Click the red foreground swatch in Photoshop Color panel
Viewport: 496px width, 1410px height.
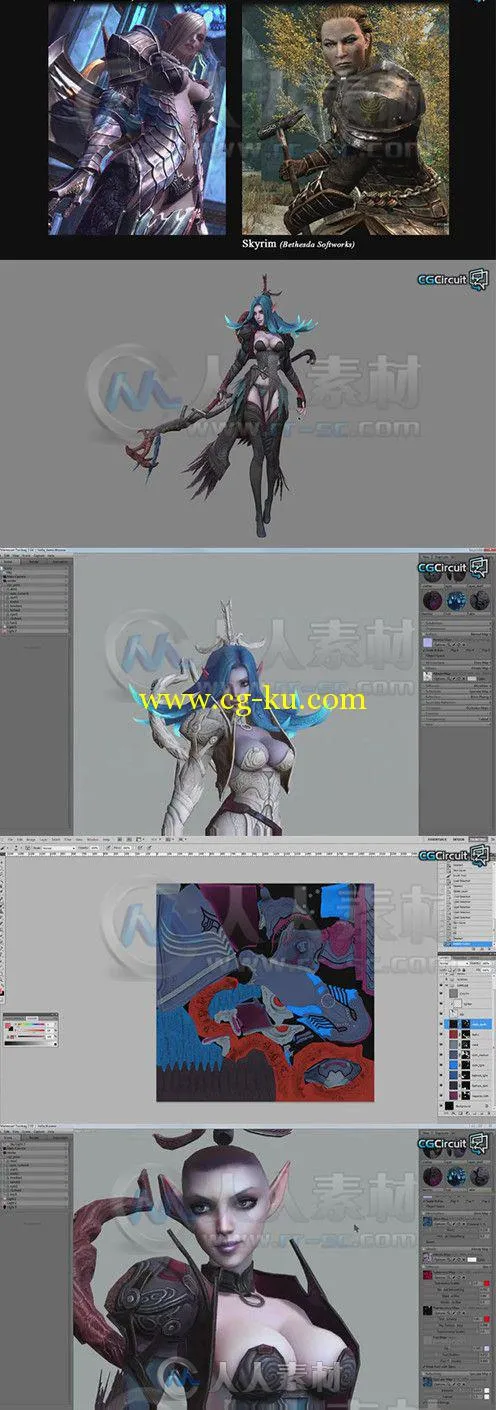[6, 1026]
